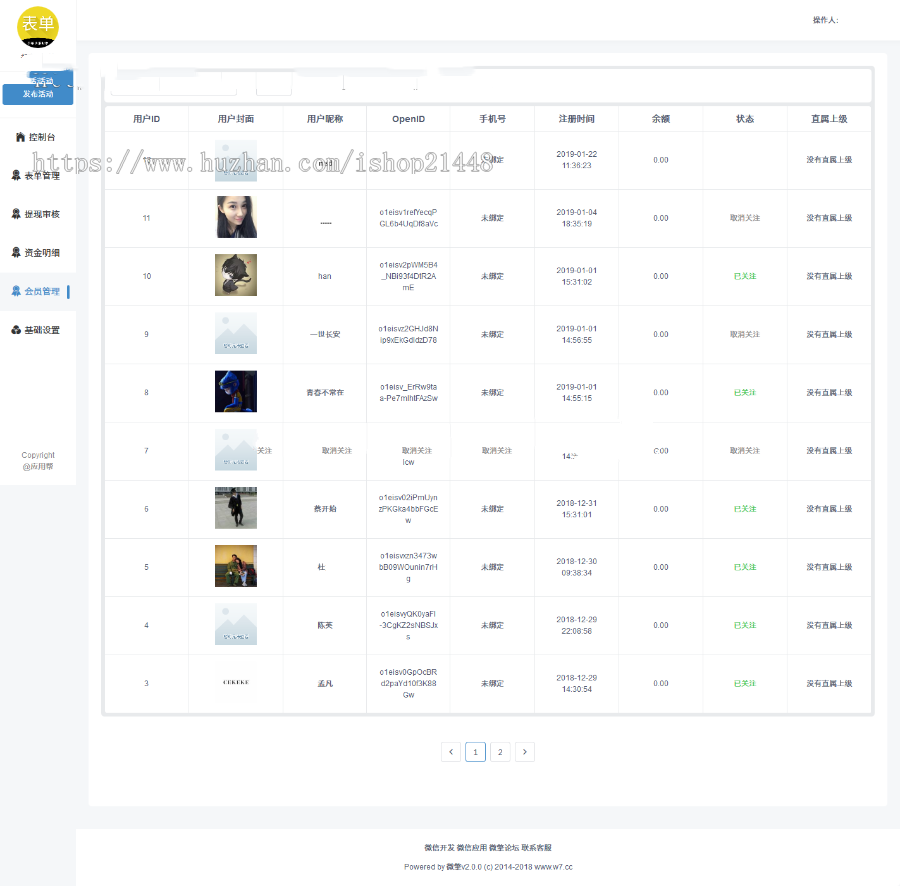Click the previous page arrow in pagination
Image resolution: width=900 pixels, height=886 pixels.
[x=450, y=751]
